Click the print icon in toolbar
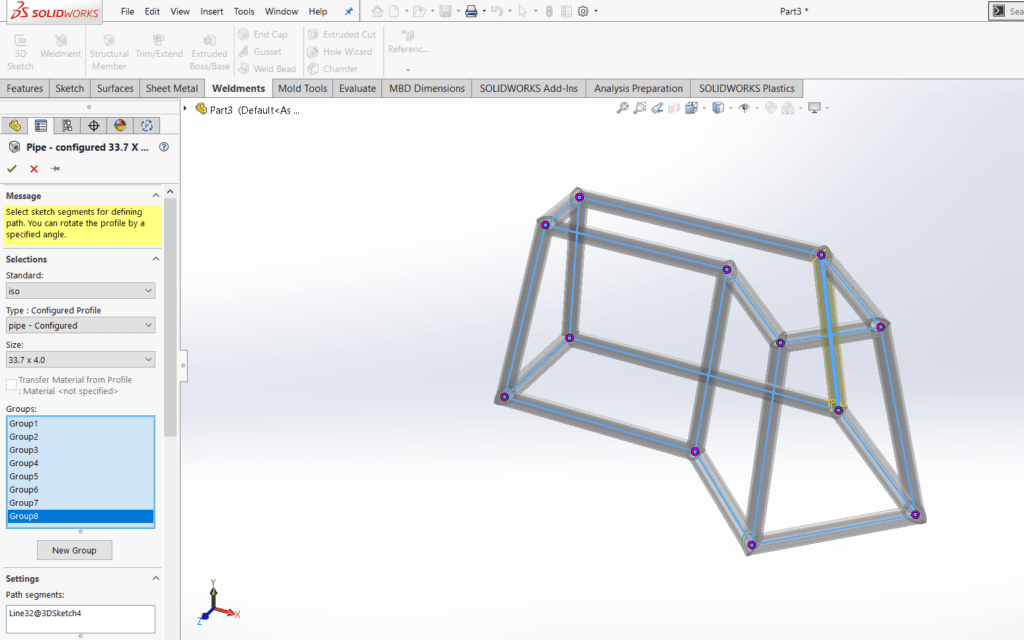The height and width of the screenshot is (640, 1024). [471, 11]
